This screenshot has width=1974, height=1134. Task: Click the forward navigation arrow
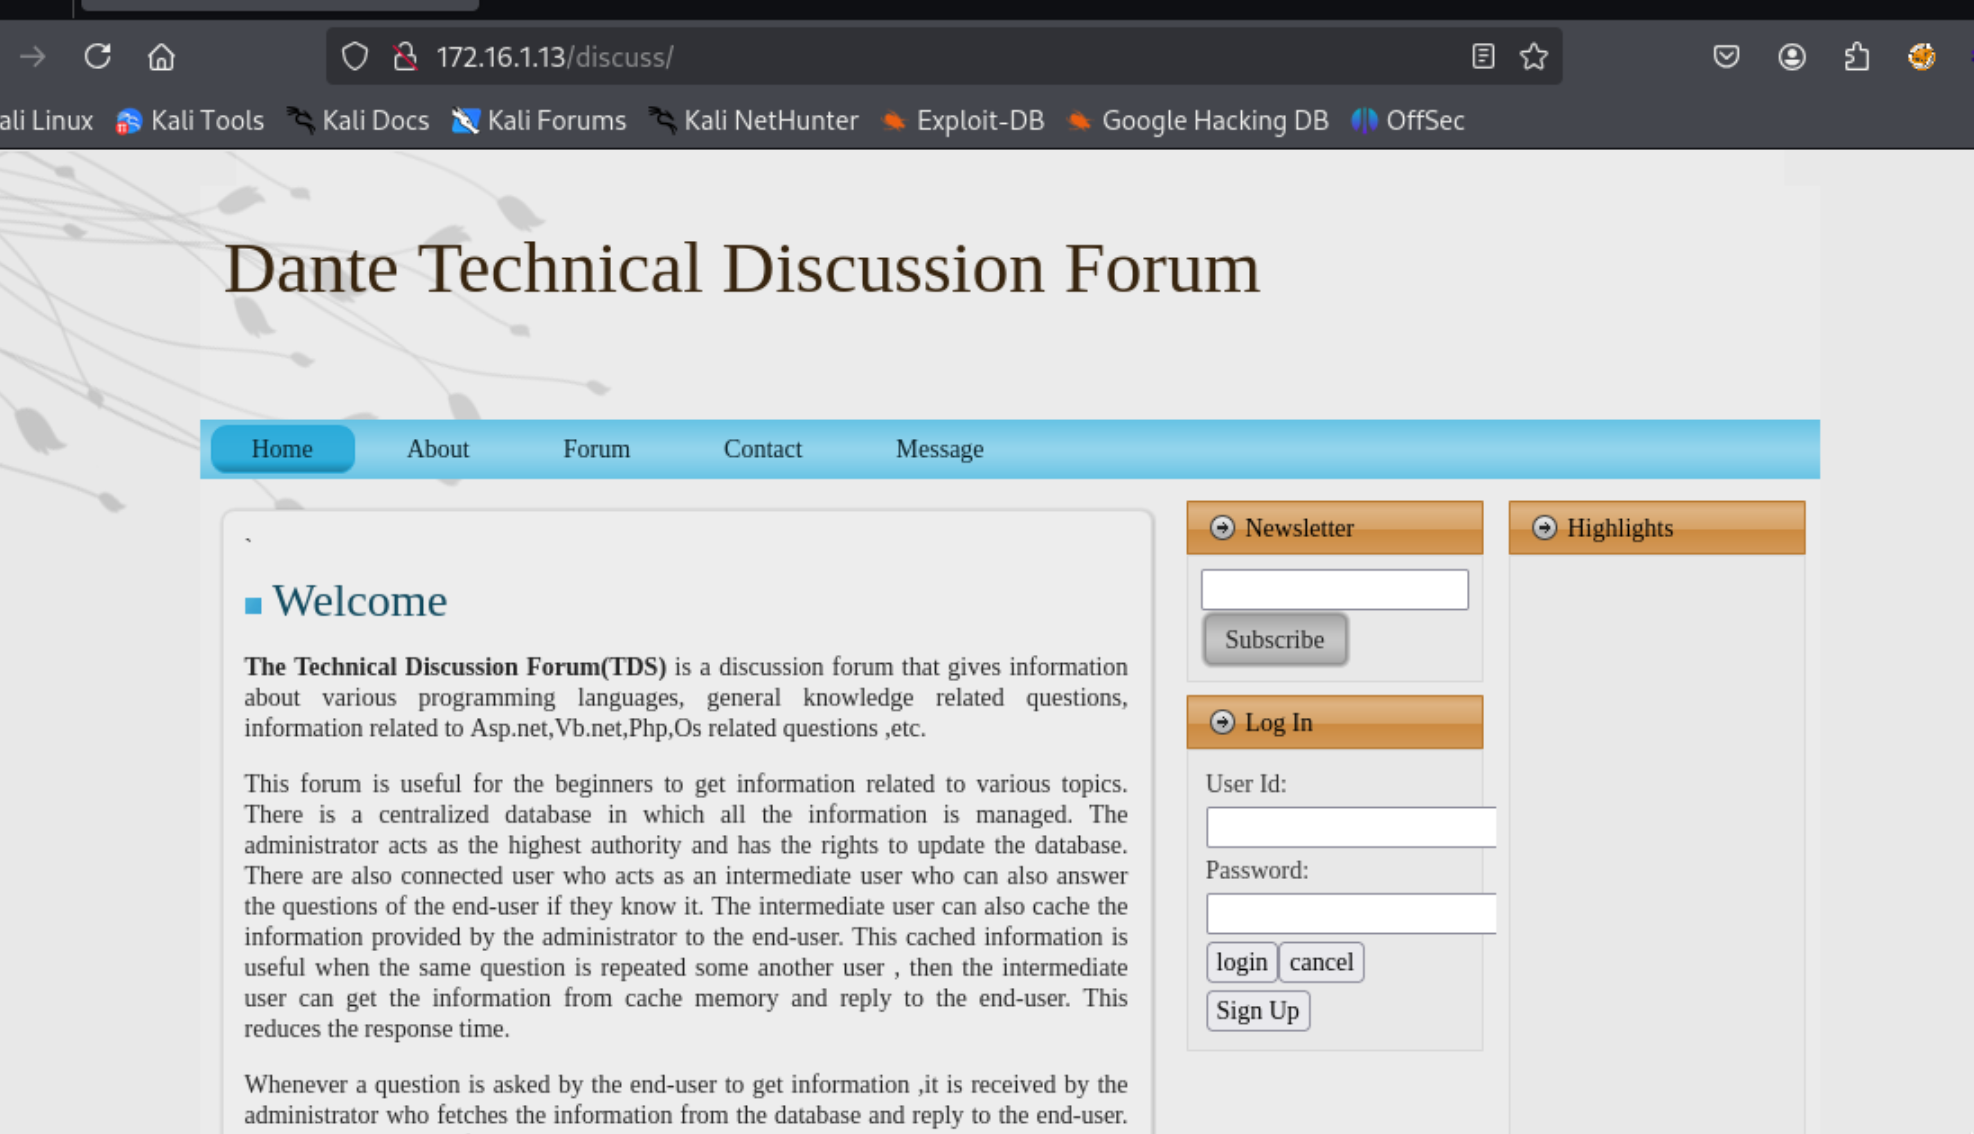(x=33, y=57)
